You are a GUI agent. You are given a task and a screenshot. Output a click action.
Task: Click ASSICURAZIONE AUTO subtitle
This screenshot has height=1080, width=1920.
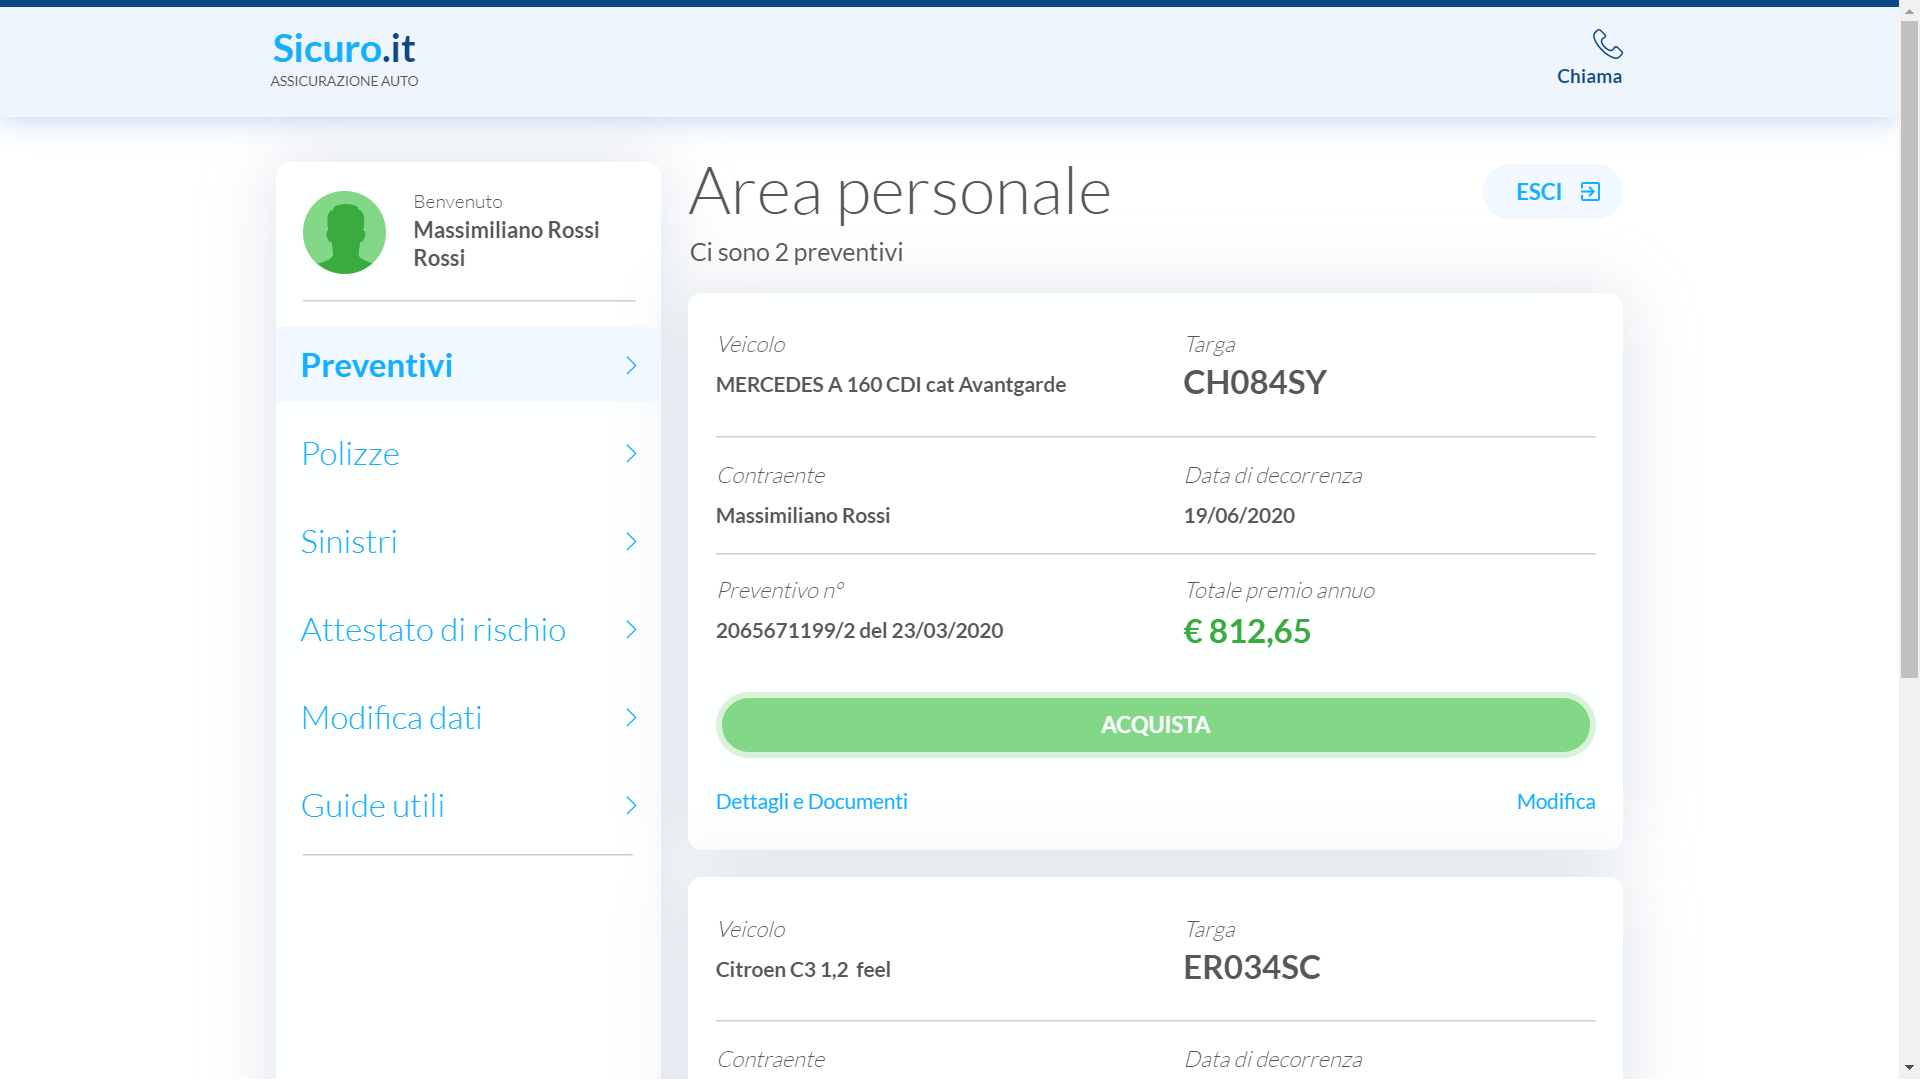point(344,81)
